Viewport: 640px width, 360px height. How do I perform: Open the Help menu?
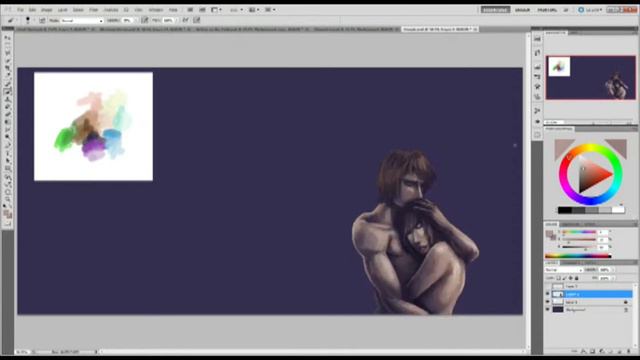tap(173, 10)
